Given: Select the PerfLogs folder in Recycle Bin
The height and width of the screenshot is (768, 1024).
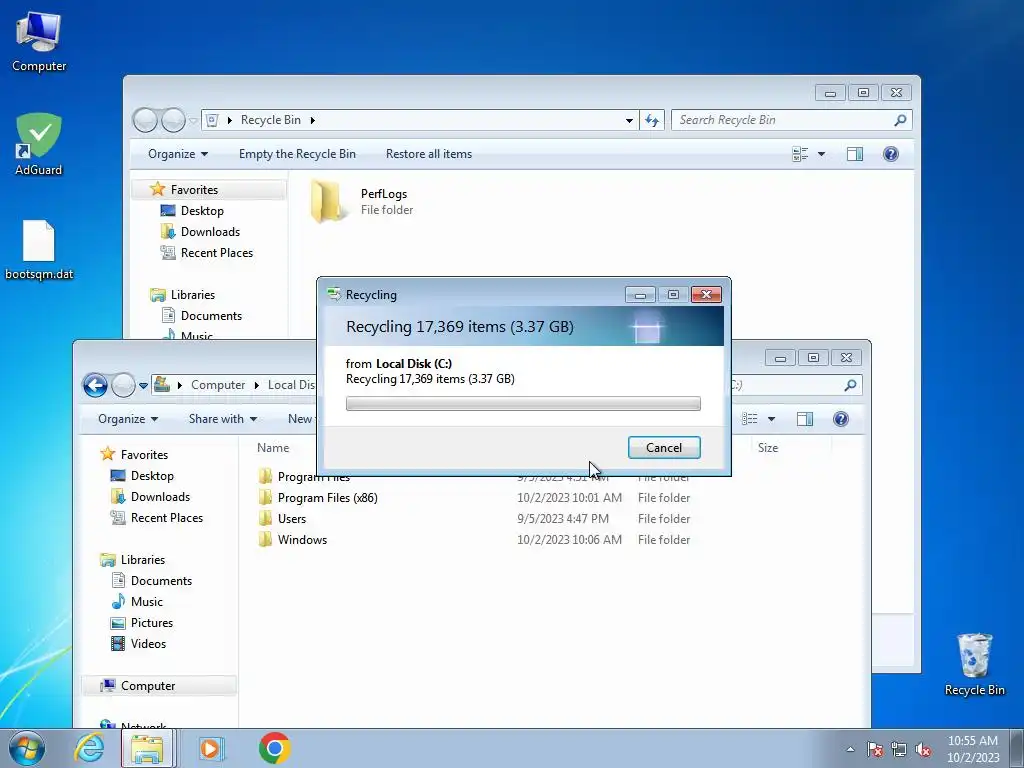Looking at the screenshot, I should tap(362, 201).
